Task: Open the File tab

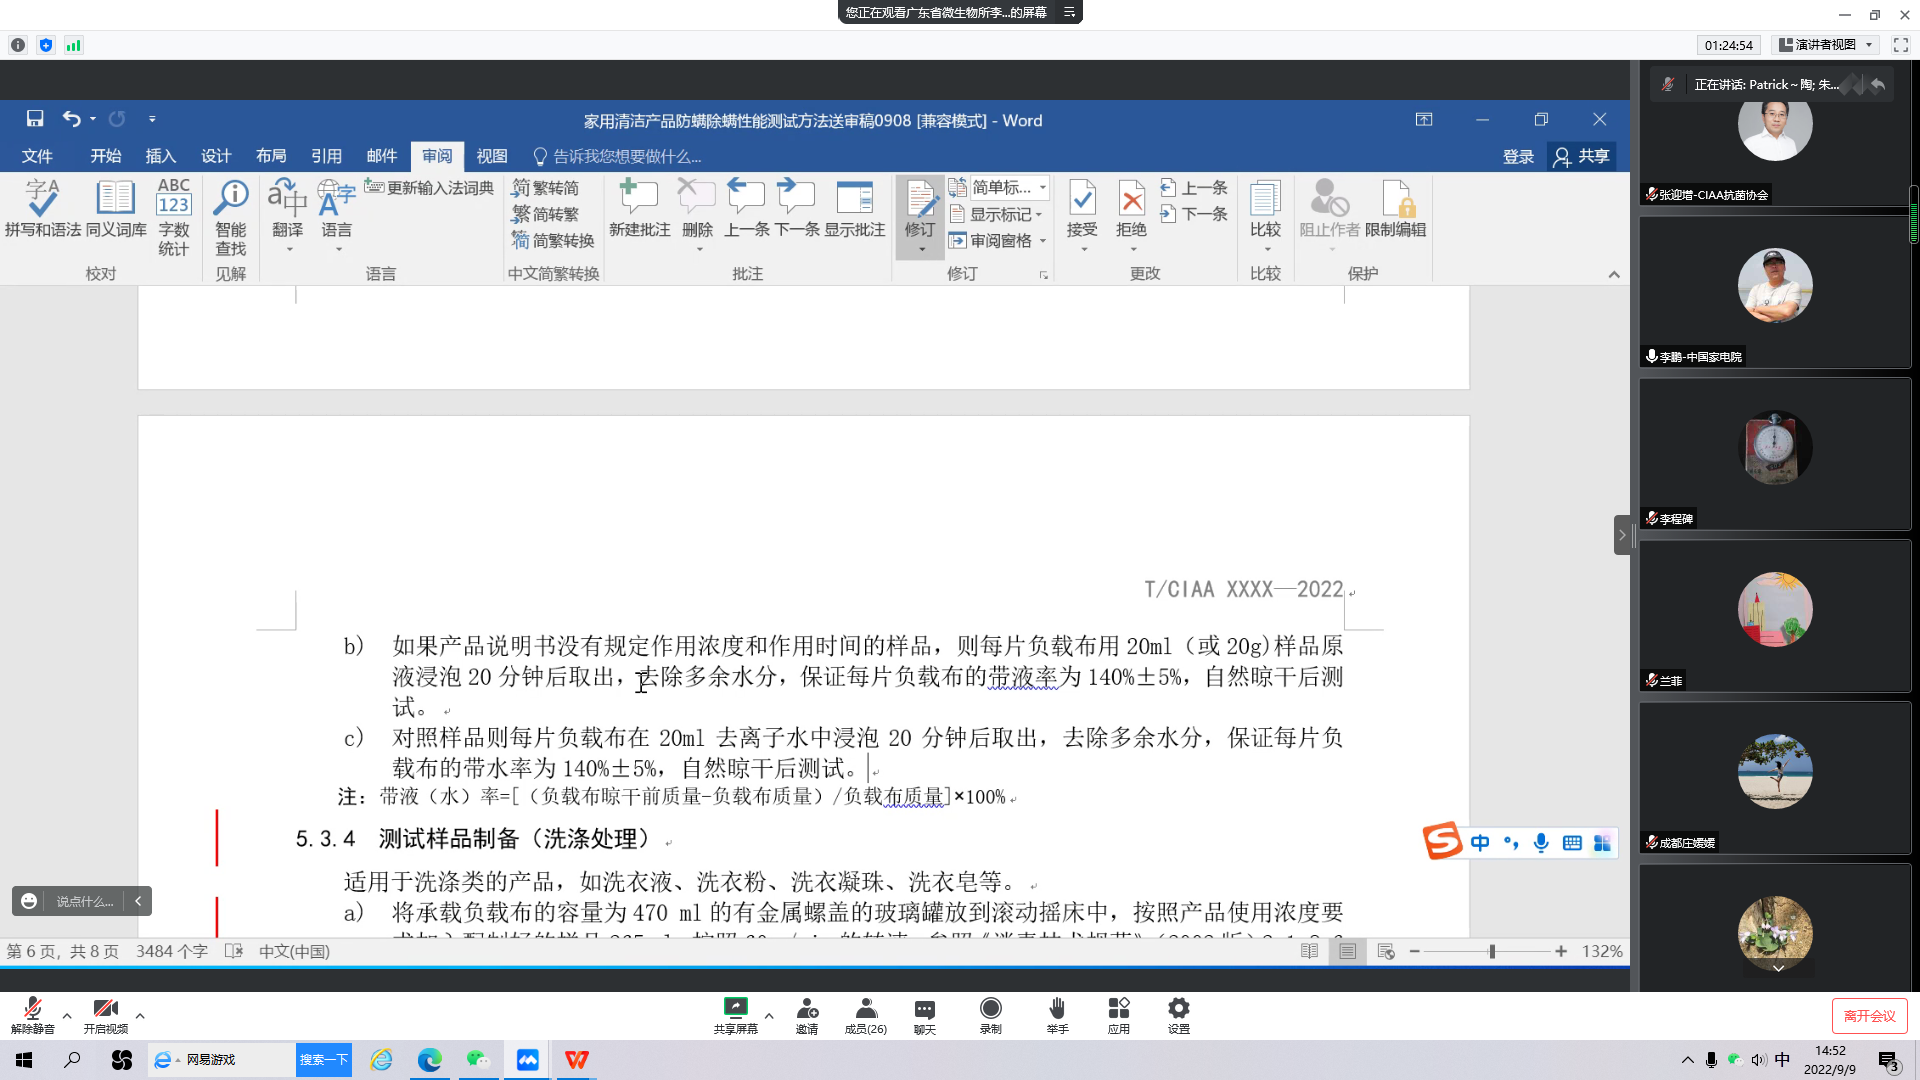Action: pos(37,156)
